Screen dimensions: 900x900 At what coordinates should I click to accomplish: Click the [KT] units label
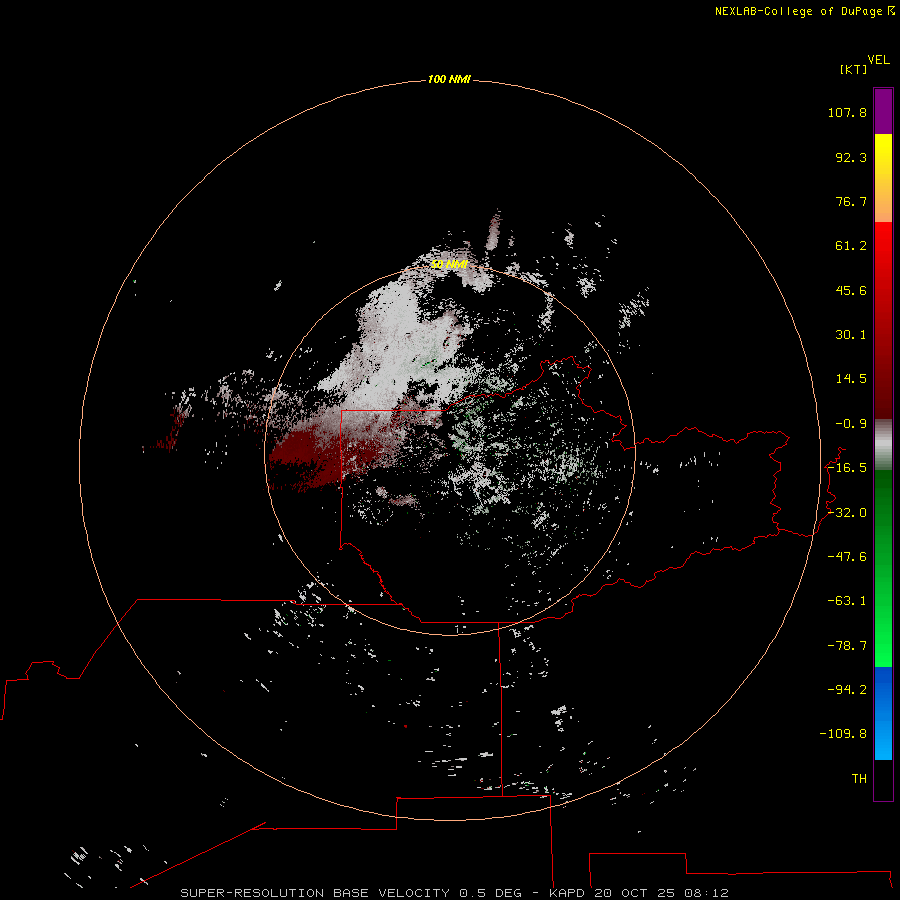point(853,69)
